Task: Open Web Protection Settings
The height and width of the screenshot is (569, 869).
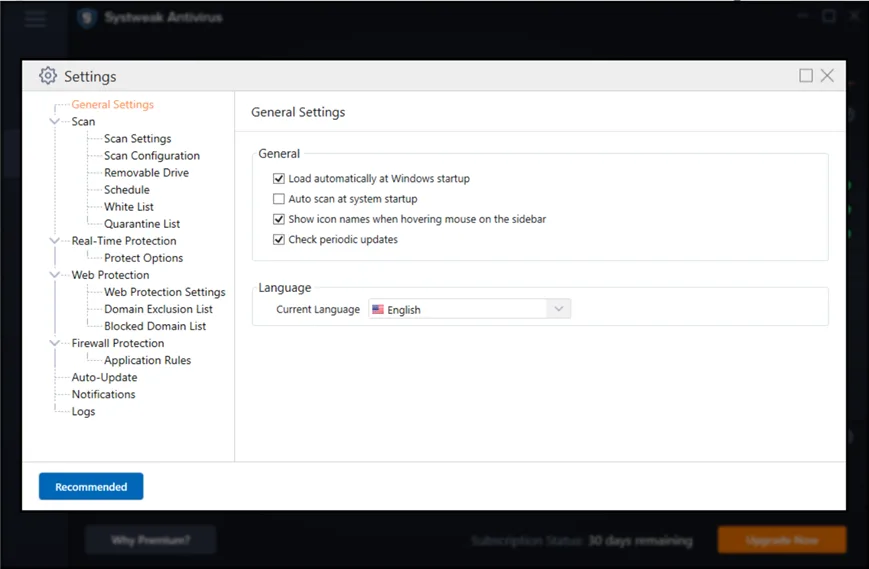Action: coord(165,292)
